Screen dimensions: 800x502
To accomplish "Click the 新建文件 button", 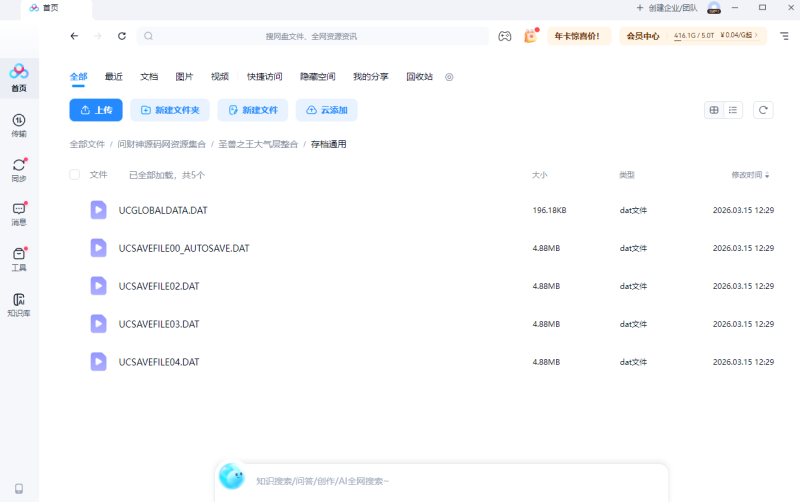I will click(253, 110).
